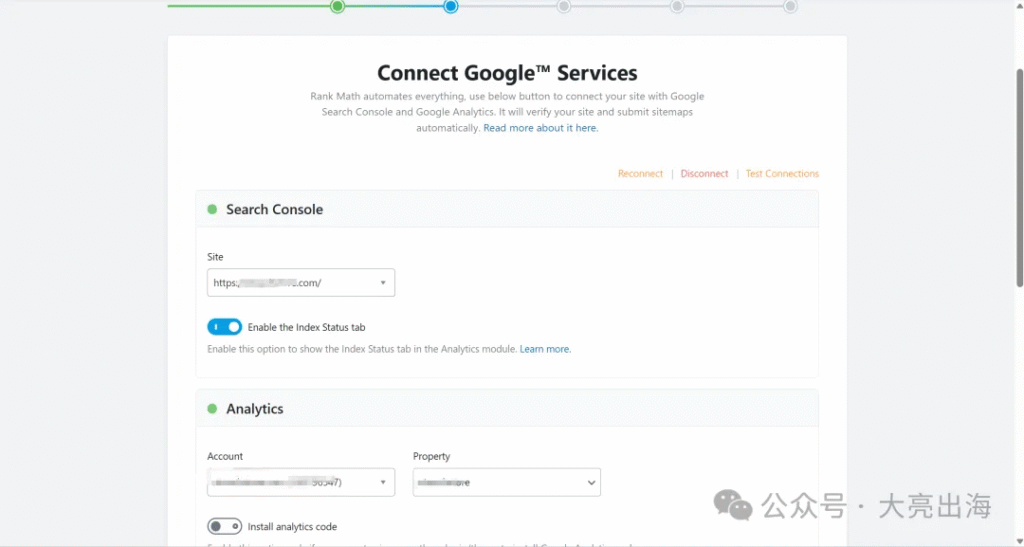This screenshot has height=547, width=1024.
Task: Disable the Index Status tab toggle
Action: tap(225, 327)
